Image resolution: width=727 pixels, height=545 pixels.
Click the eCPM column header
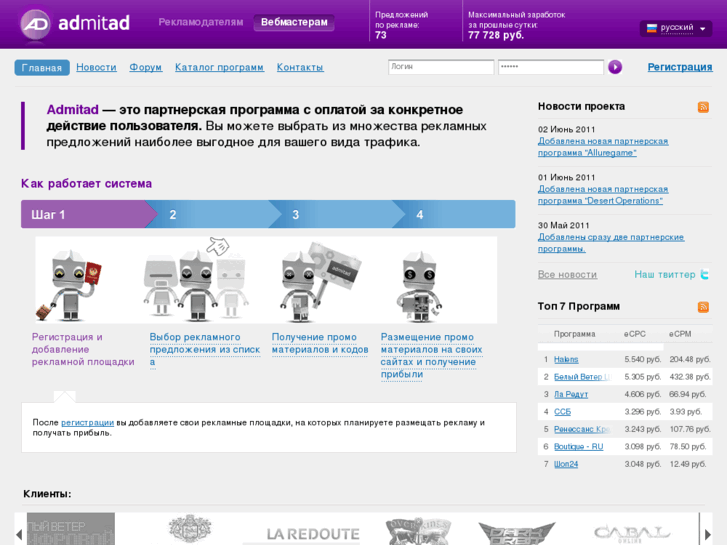[x=680, y=334]
